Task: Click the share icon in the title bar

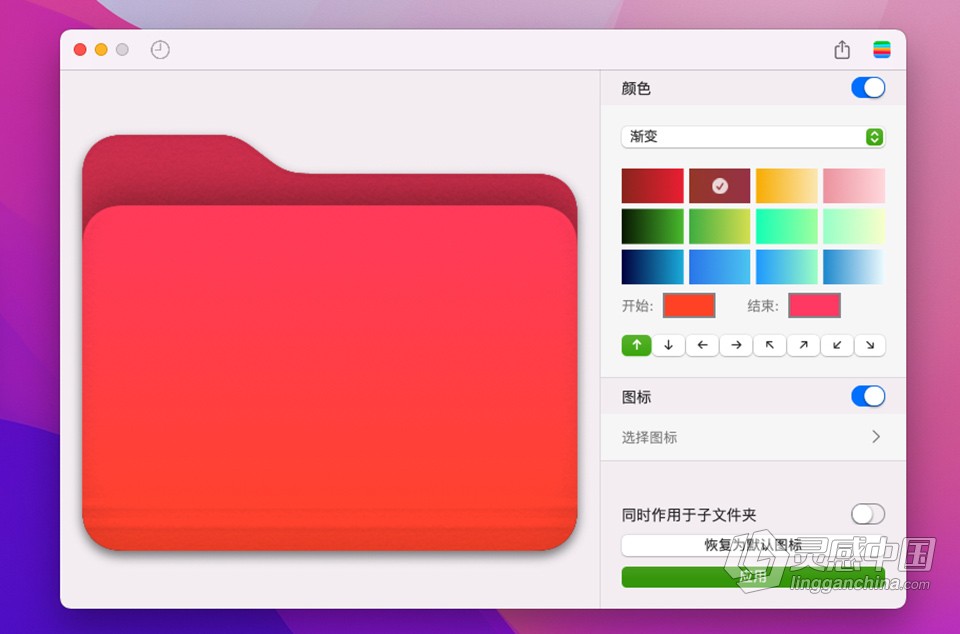Action: (842, 48)
